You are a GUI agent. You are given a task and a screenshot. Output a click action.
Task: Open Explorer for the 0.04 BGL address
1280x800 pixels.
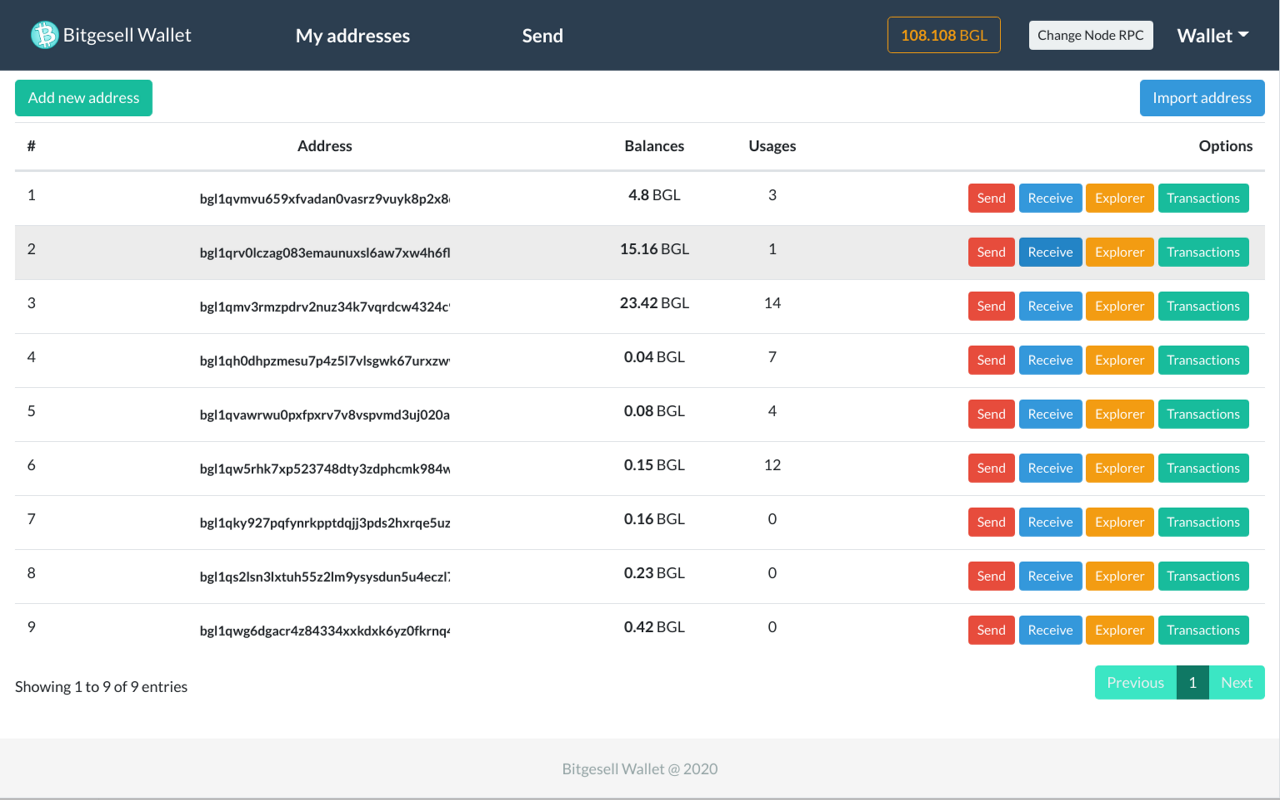(1120, 360)
